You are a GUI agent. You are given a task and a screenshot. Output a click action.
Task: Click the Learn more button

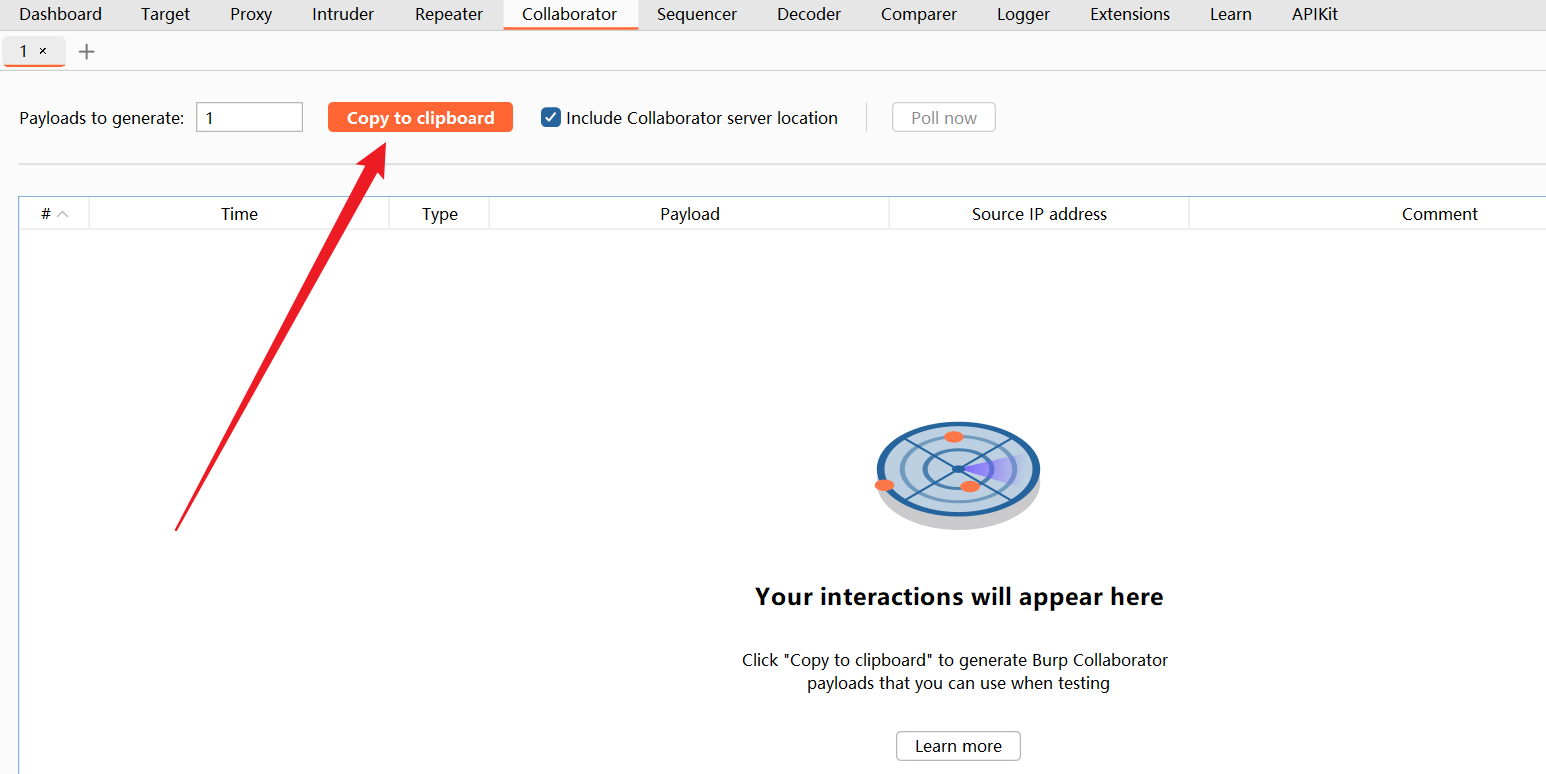point(958,746)
